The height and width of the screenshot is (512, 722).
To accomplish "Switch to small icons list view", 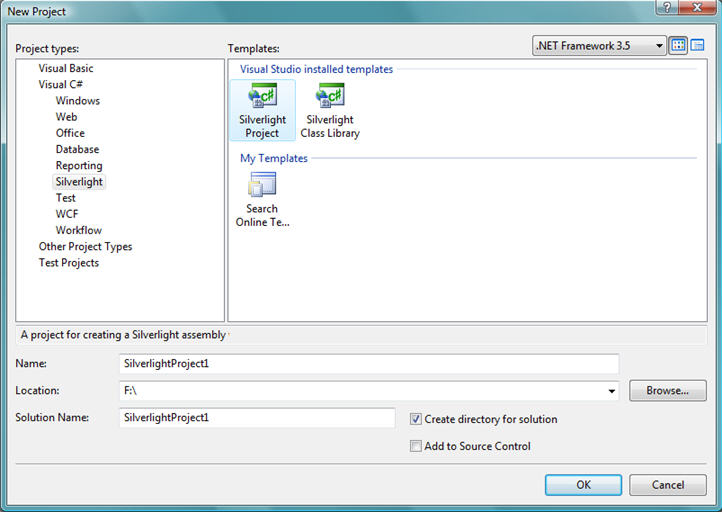I will click(x=697, y=46).
